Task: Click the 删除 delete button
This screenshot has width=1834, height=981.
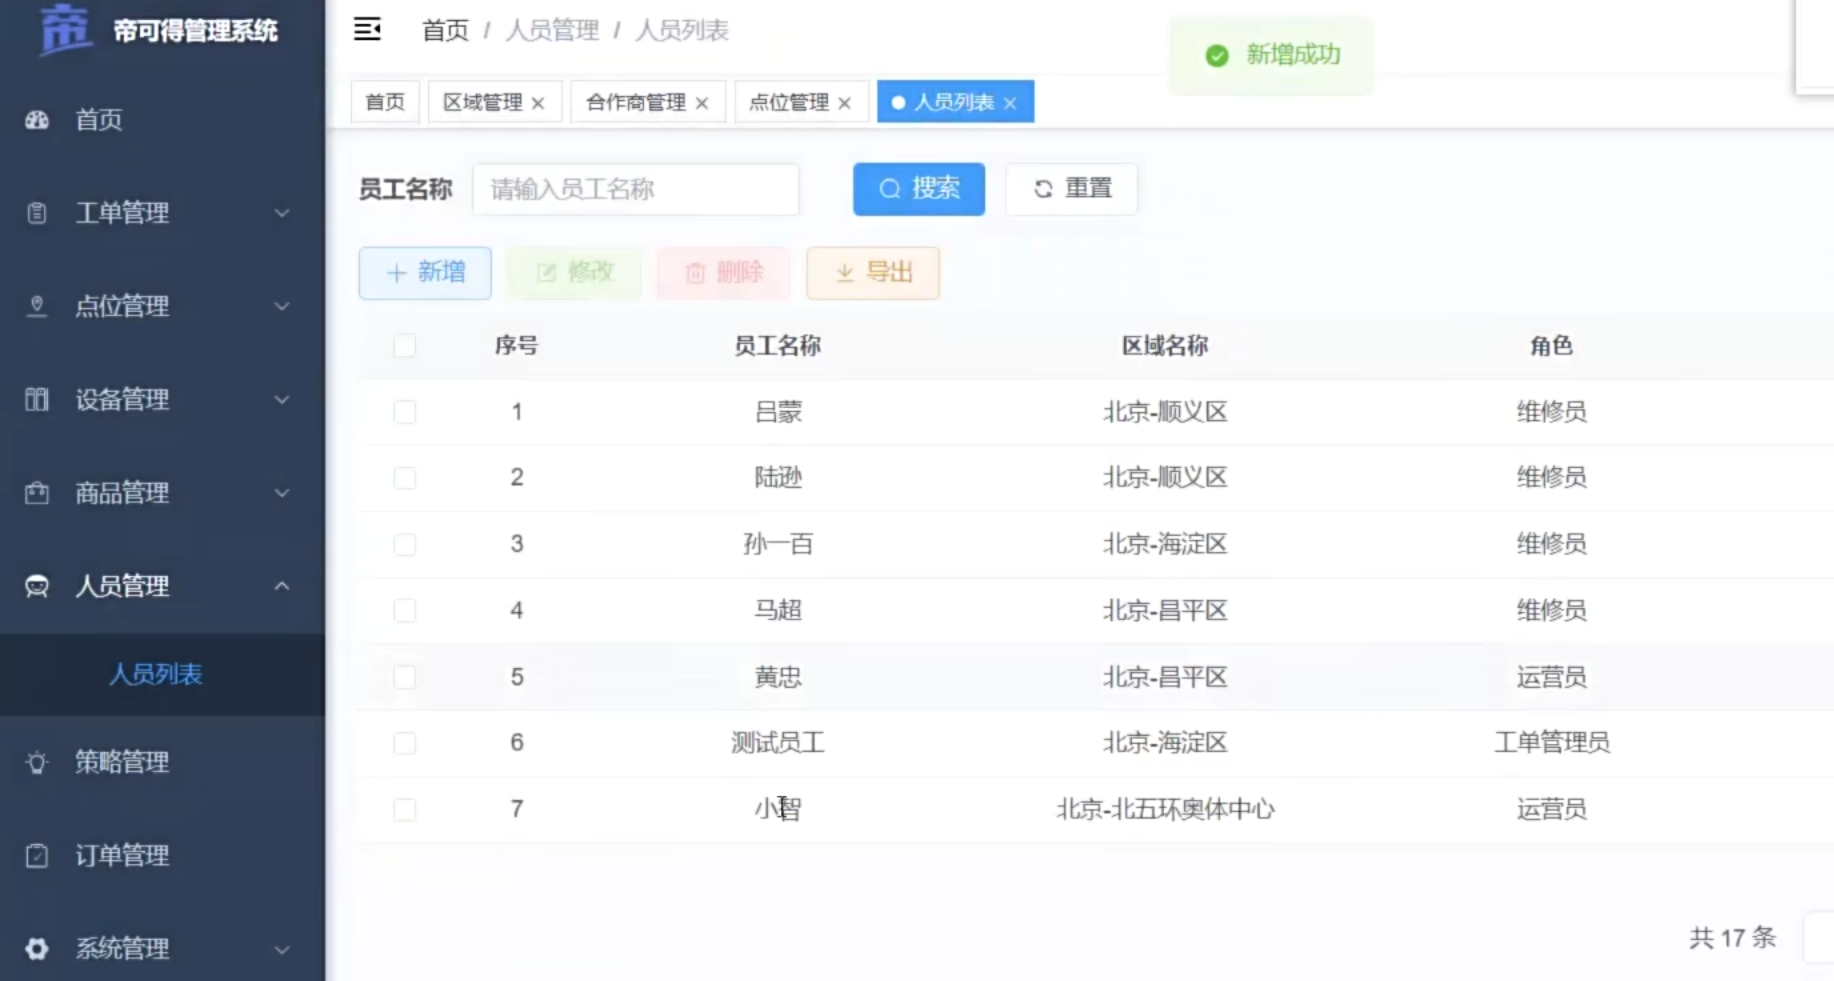Action: [x=724, y=273]
